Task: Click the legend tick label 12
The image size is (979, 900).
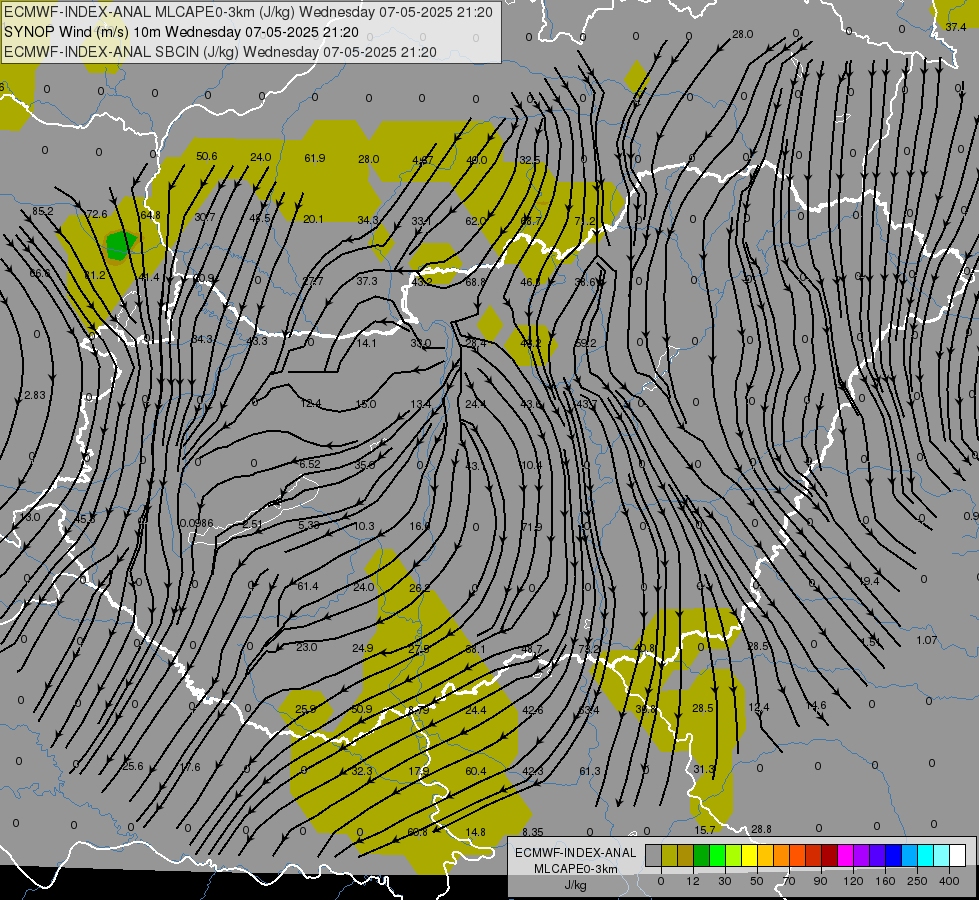Action: (x=692, y=881)
